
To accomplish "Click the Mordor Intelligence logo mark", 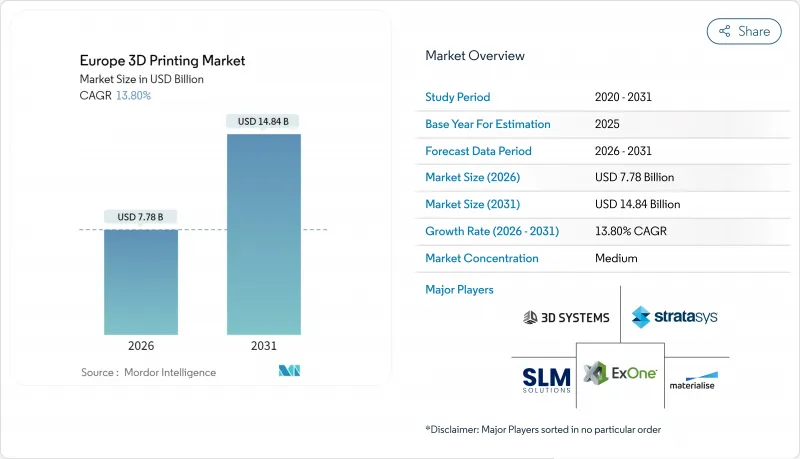I will tap(291, 372).
